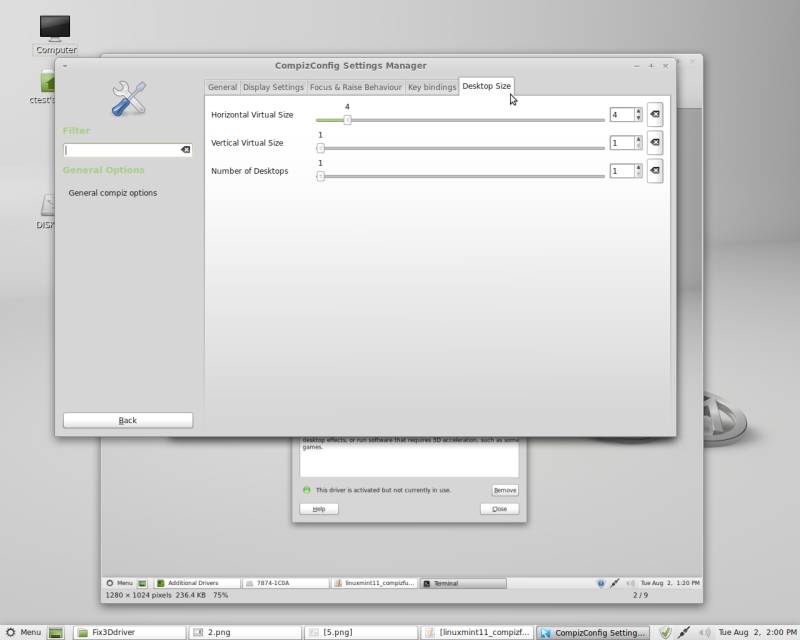Click the CompizConfig wrench and screwdriver icon
Screen dimensions: 800x640
pyautogui.click(x=129, y=99)
